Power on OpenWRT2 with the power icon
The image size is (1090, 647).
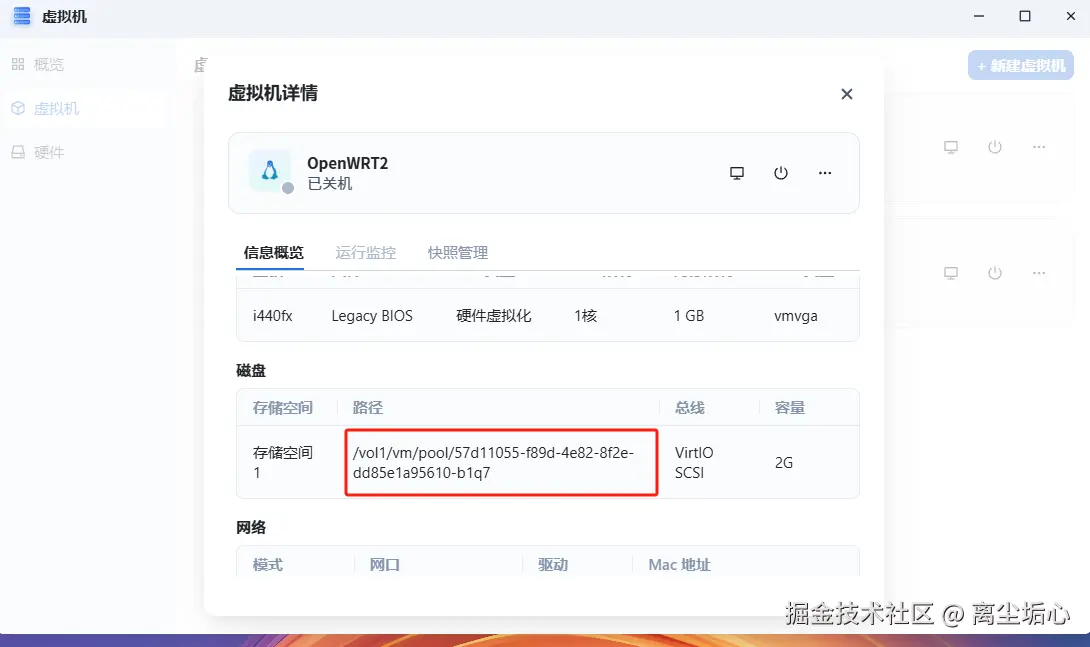tap(781, 173)
